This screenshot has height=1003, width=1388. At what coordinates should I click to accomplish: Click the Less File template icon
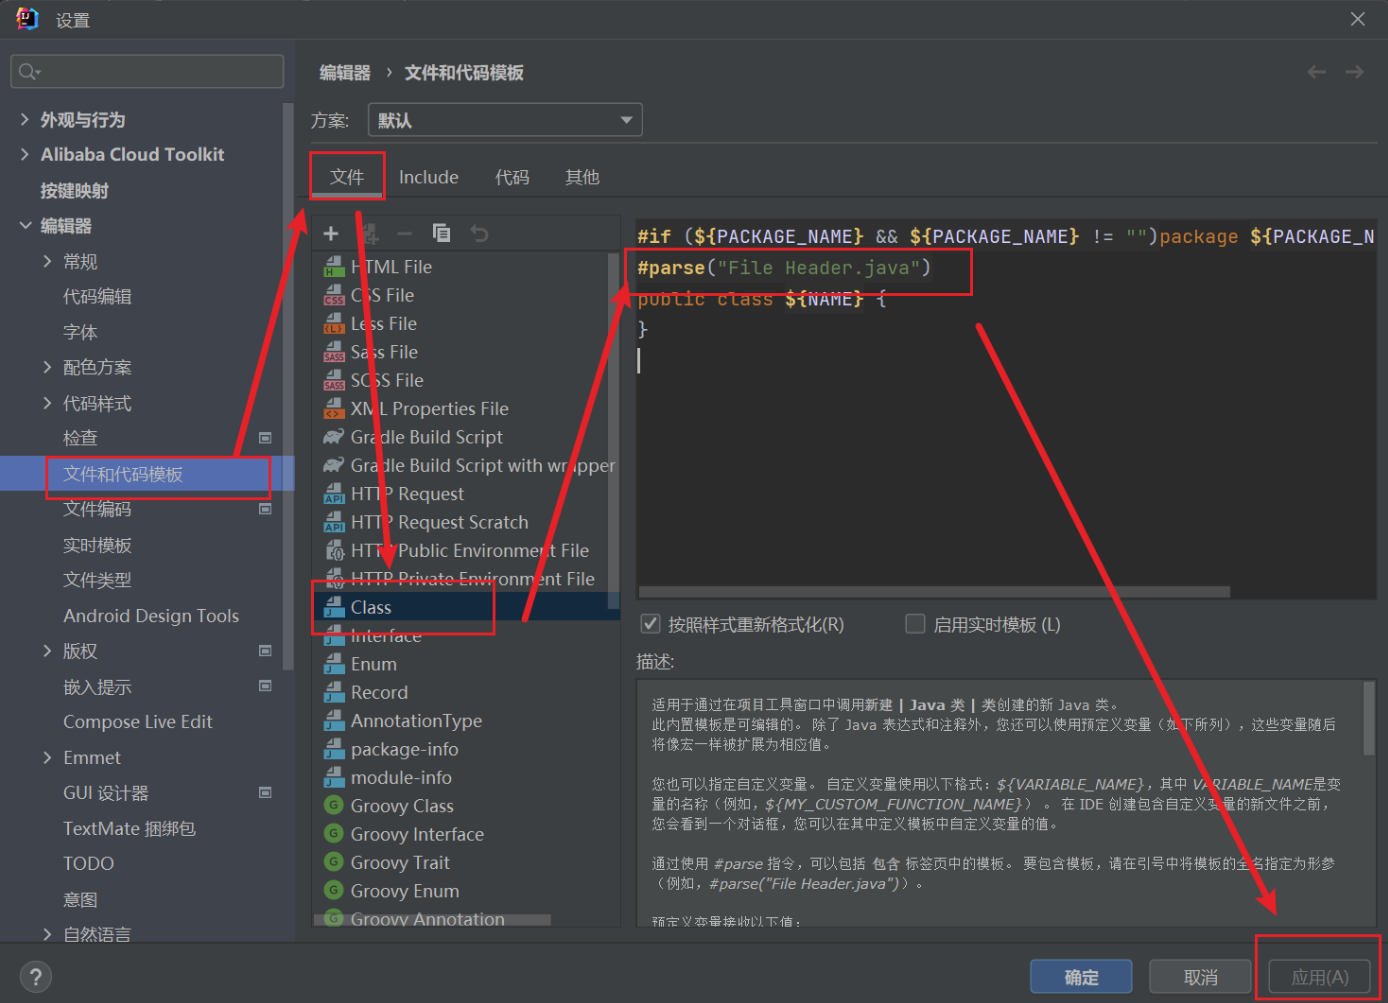coord(334,323)
